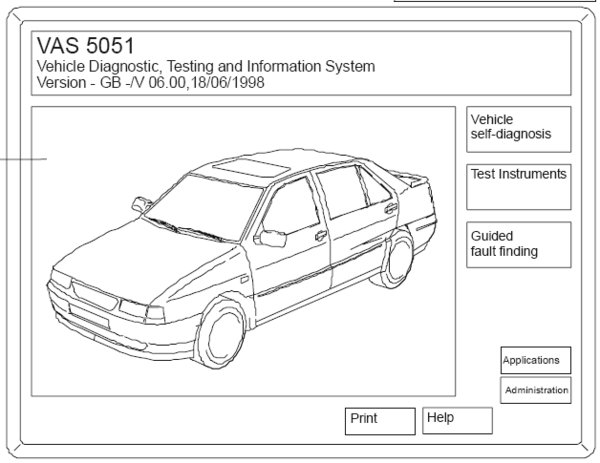
Task: Open Vehicle self-diagnosis
Action: pos(519,127)
